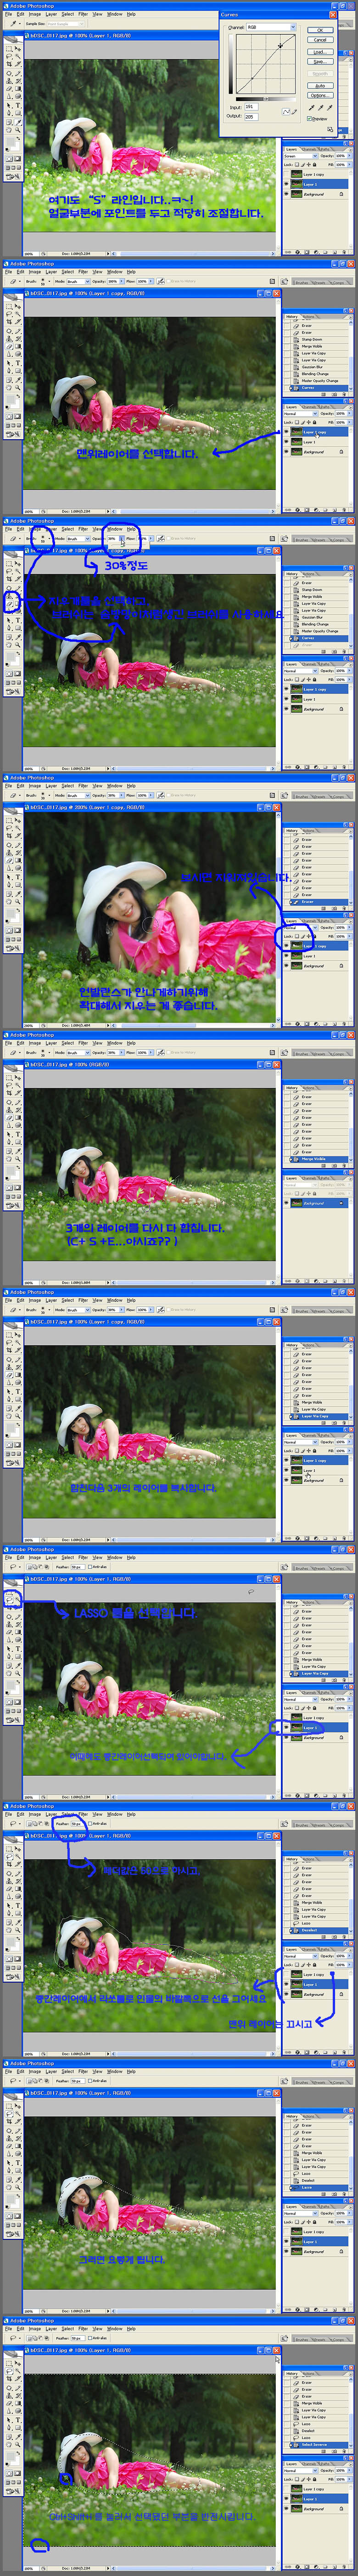Click Cancel in the Curves dialog

320,40
